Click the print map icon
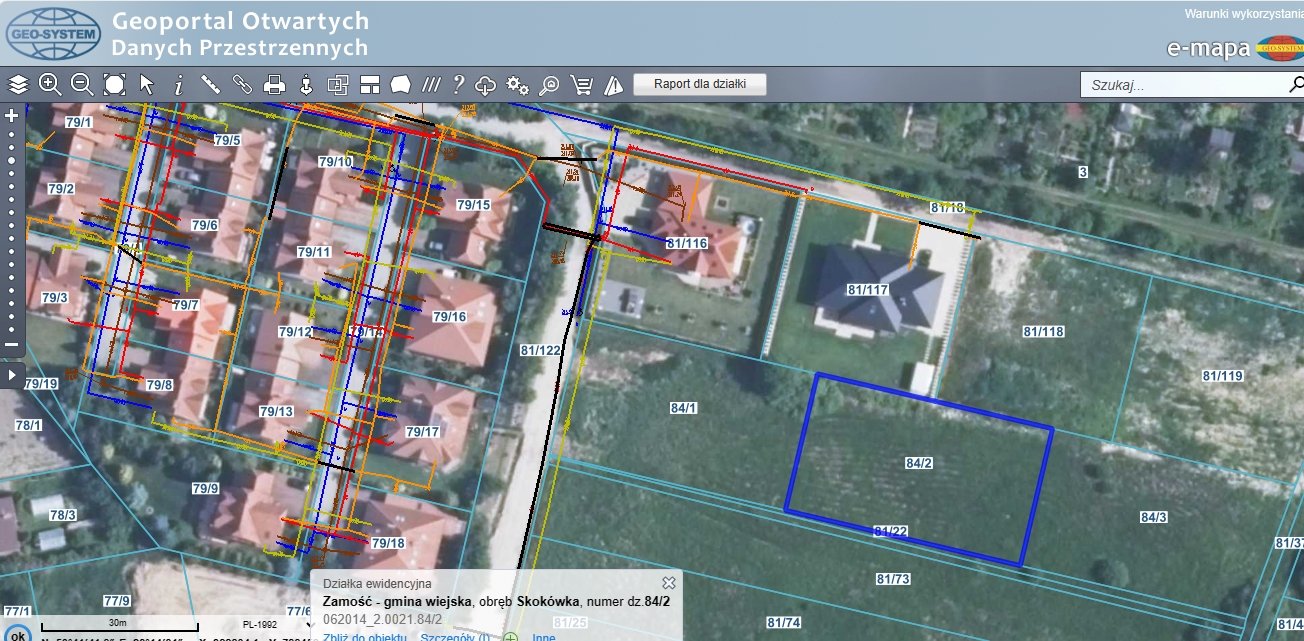Image resolution: width=1304 pixels, height=641 pixels. click(x=274, y=85)
